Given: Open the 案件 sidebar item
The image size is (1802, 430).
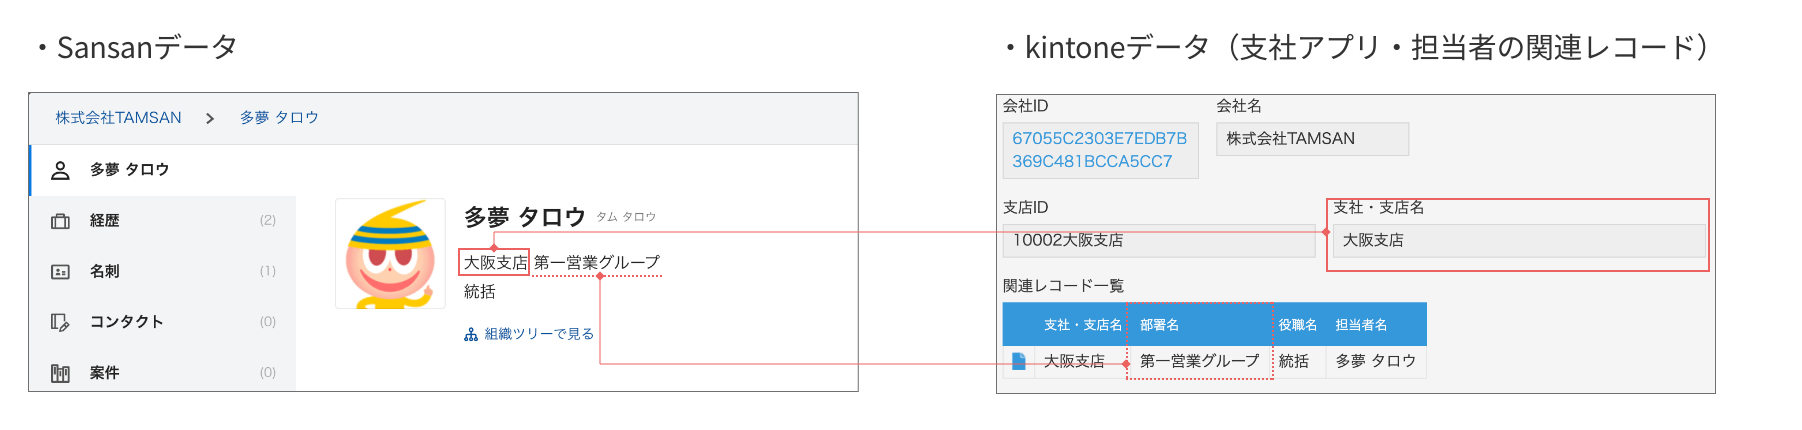Looking at the screenshot, I should [x=105, y=373].
